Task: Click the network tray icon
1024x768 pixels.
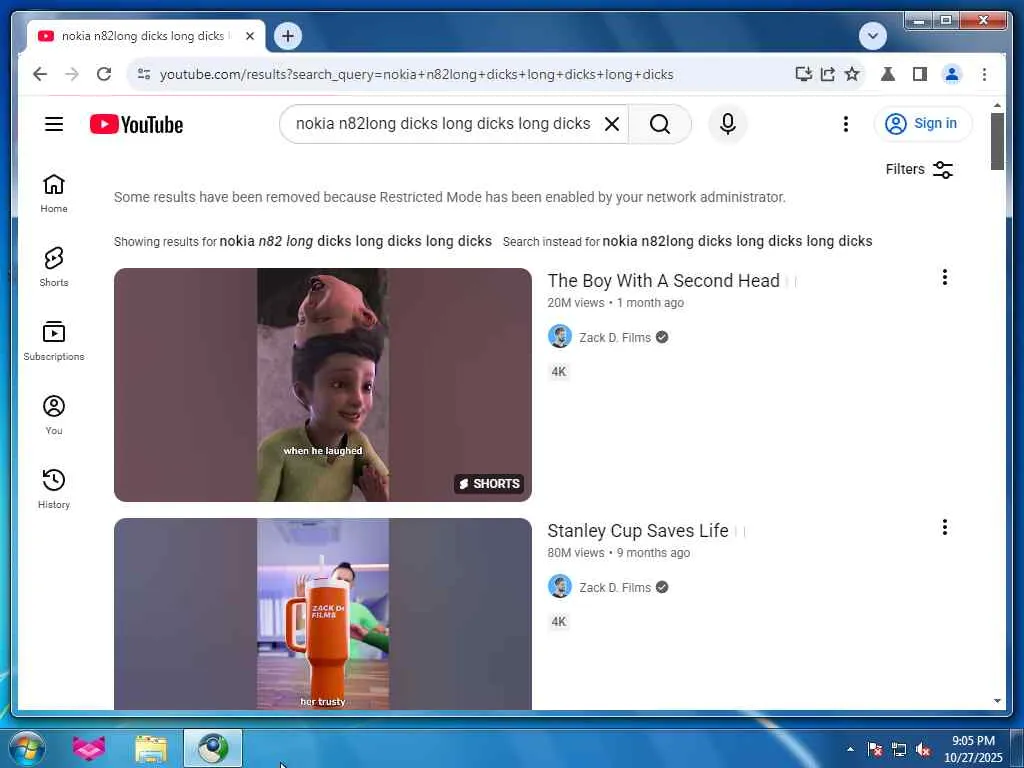Action: coord(899,750)
